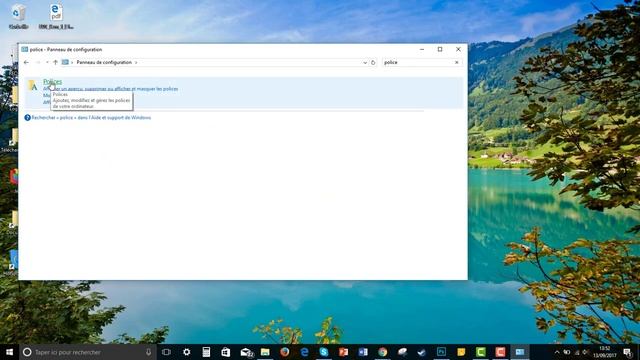Close the Panneau de configuration window

tap(458, 49)
